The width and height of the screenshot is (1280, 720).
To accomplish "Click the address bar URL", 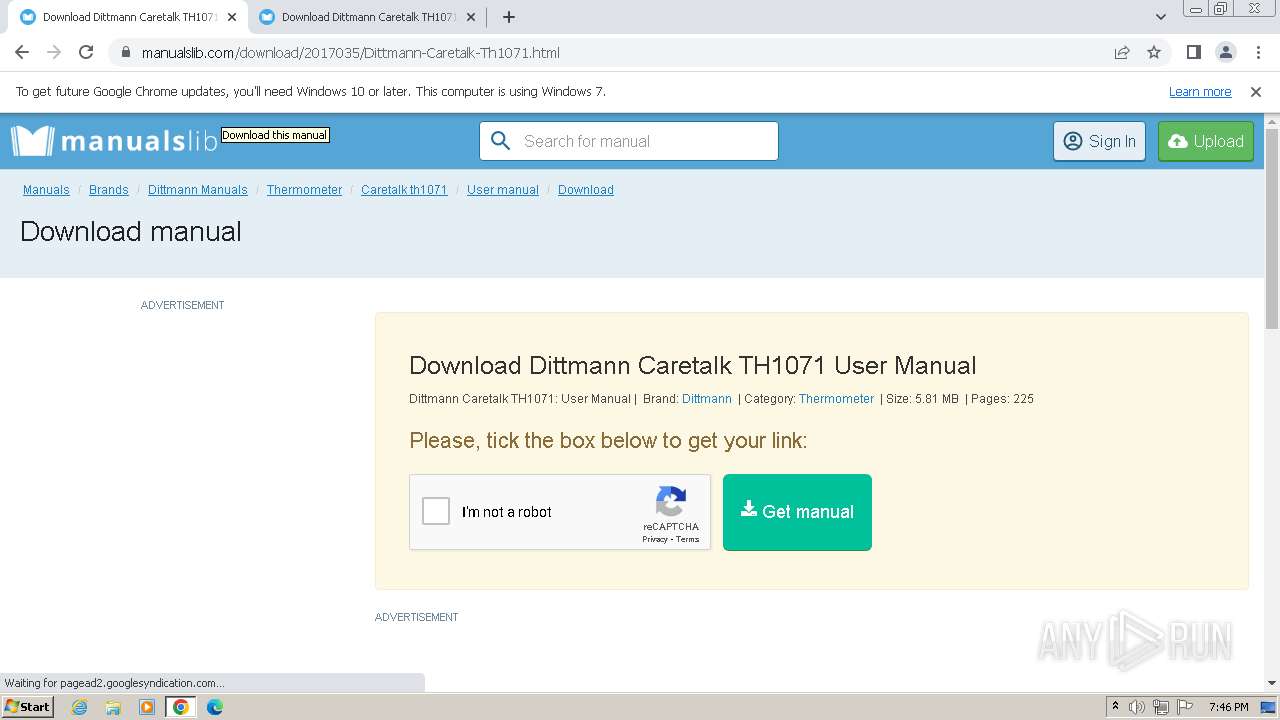I will [351, 53].
